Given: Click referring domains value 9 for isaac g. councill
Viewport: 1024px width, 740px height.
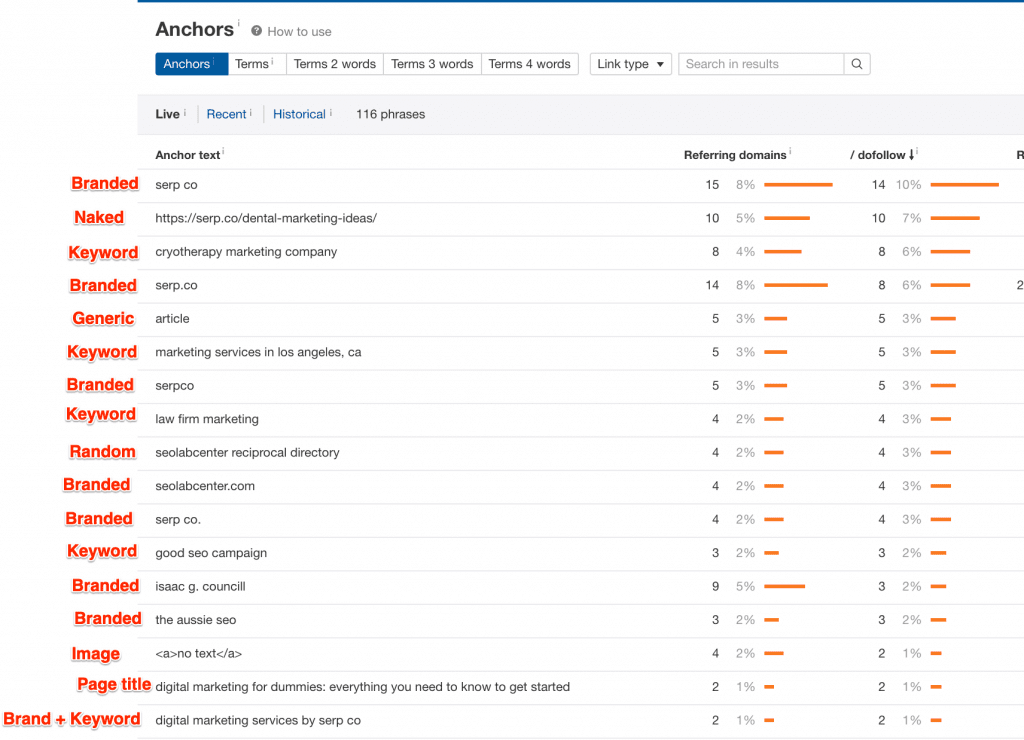Looking at the screenshot, I should click(x=715, y=587).
